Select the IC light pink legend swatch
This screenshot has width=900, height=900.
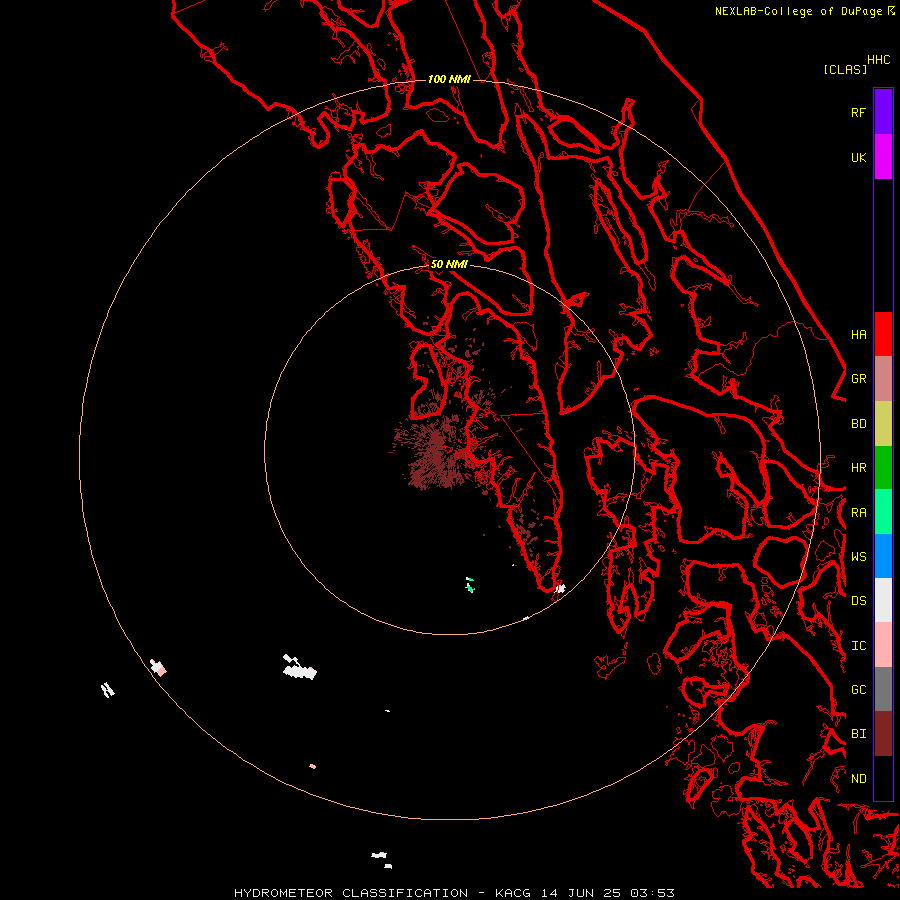tap(883, 645)
